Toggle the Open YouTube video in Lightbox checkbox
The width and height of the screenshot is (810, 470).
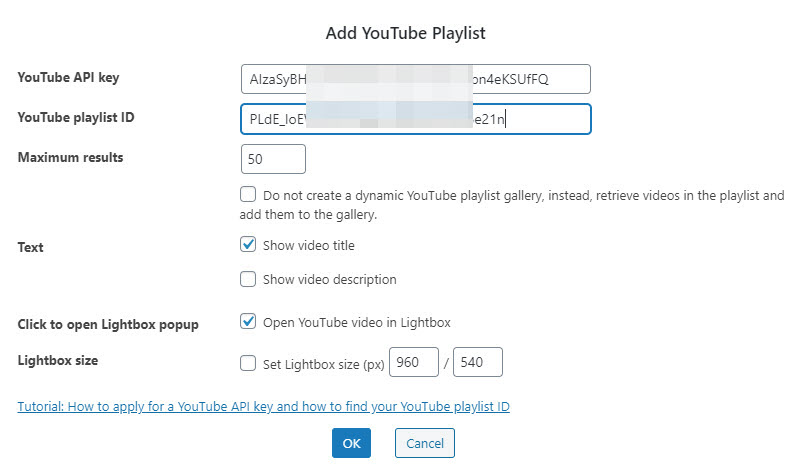click(248, 322)
